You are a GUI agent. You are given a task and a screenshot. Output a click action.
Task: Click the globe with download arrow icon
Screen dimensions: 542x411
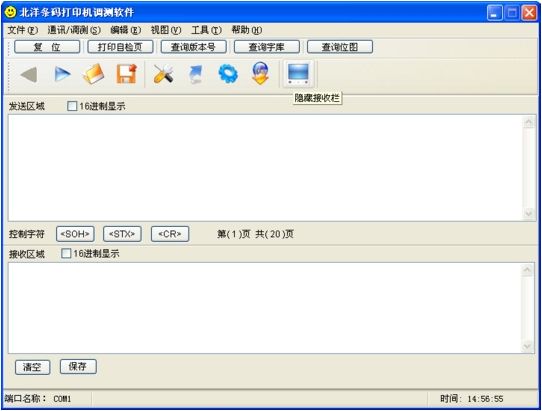[x=260, y=73]
